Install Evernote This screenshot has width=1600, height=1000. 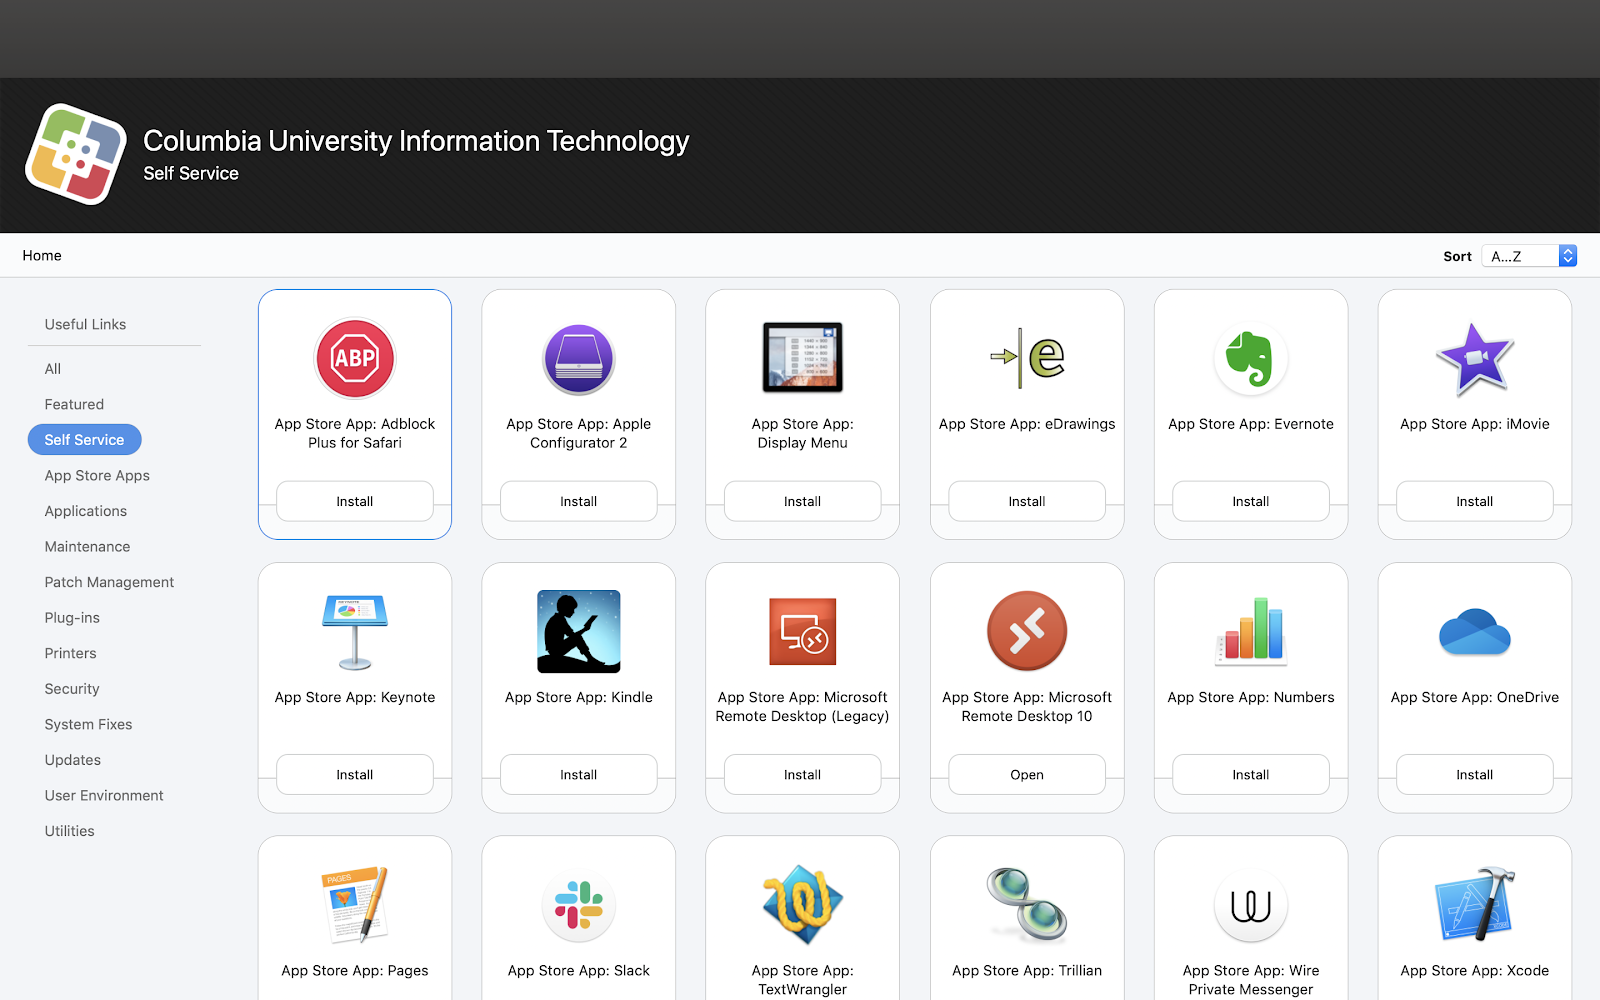tap(1251, 501)
